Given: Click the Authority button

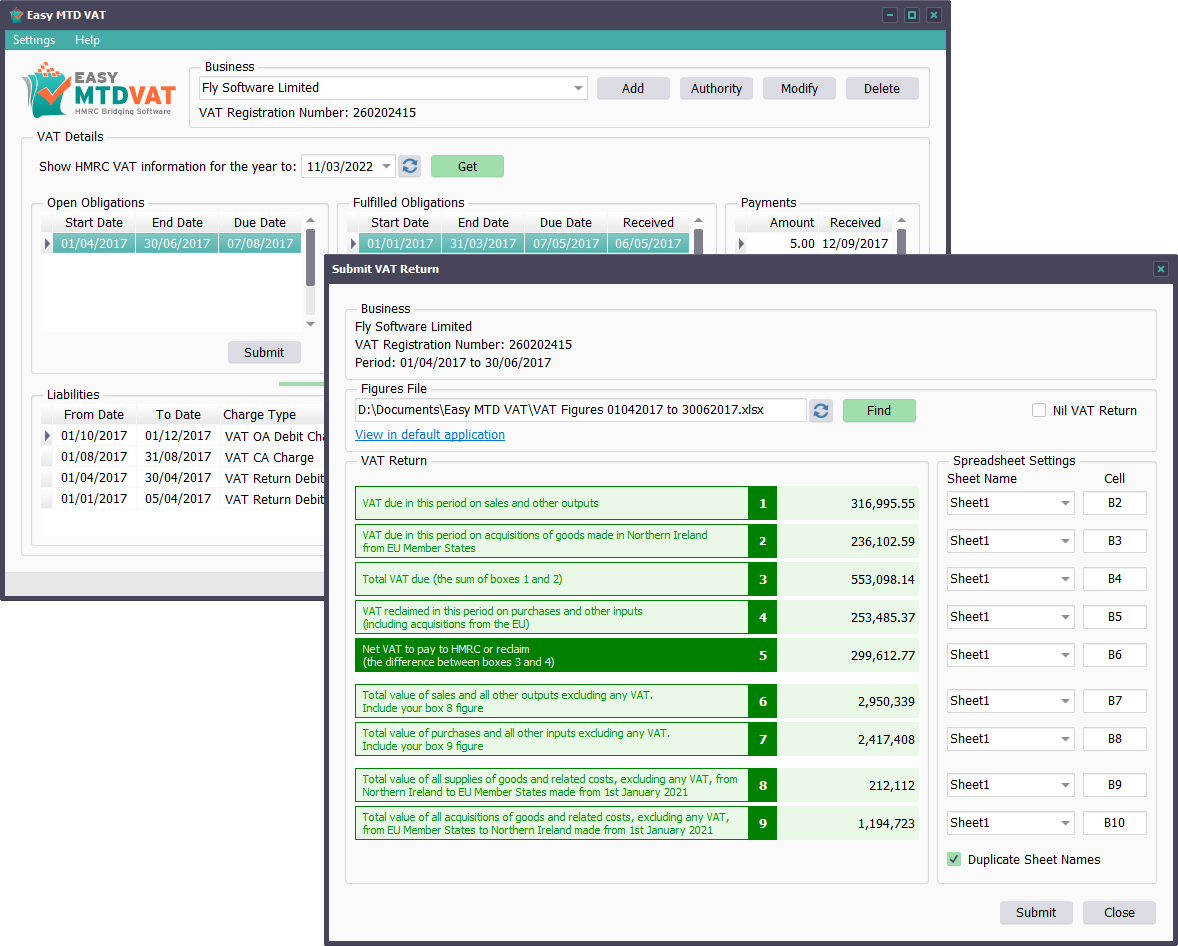Looking at the screenshot, I should [x=716, y=88].
